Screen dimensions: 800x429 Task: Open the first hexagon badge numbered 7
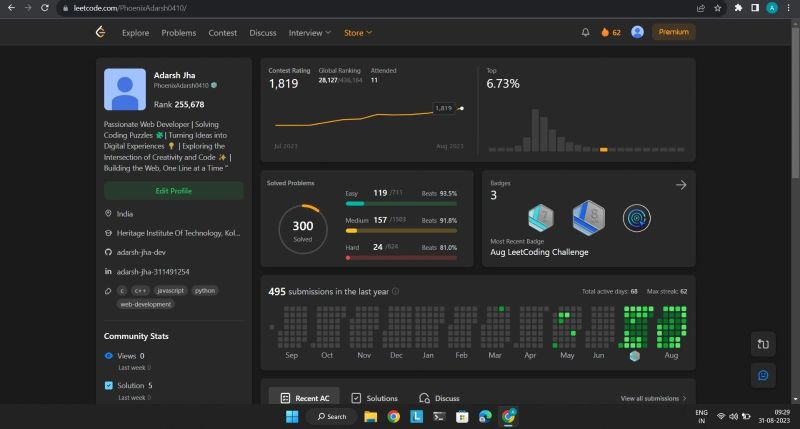pos(541,218)
